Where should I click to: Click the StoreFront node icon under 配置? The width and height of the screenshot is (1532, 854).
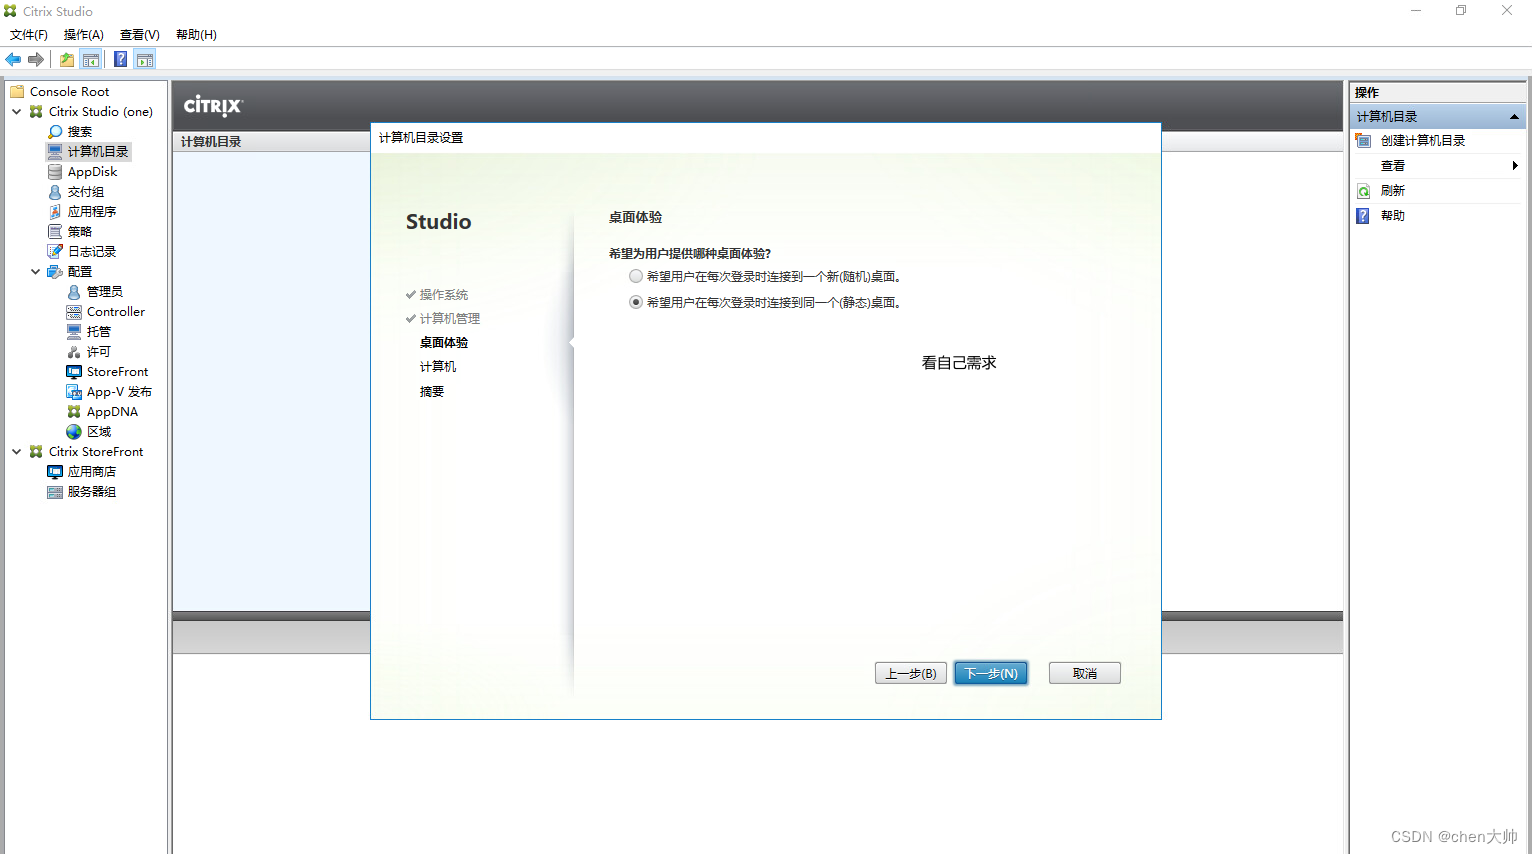click(74, 371)
